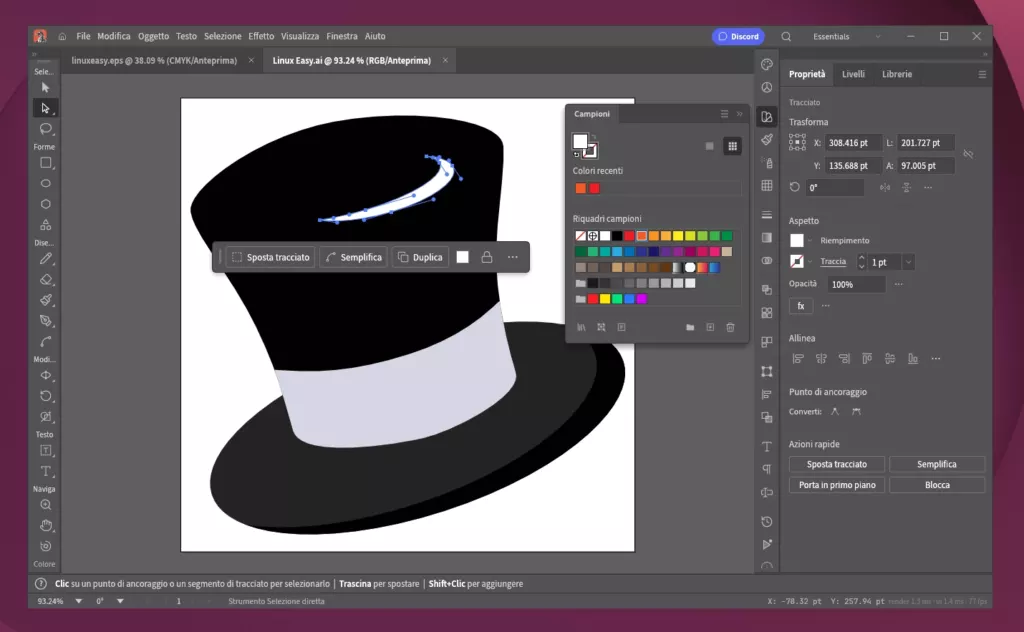Select the Selection arrow tool
1024x632 pixels.
click(x=45, y=87)
